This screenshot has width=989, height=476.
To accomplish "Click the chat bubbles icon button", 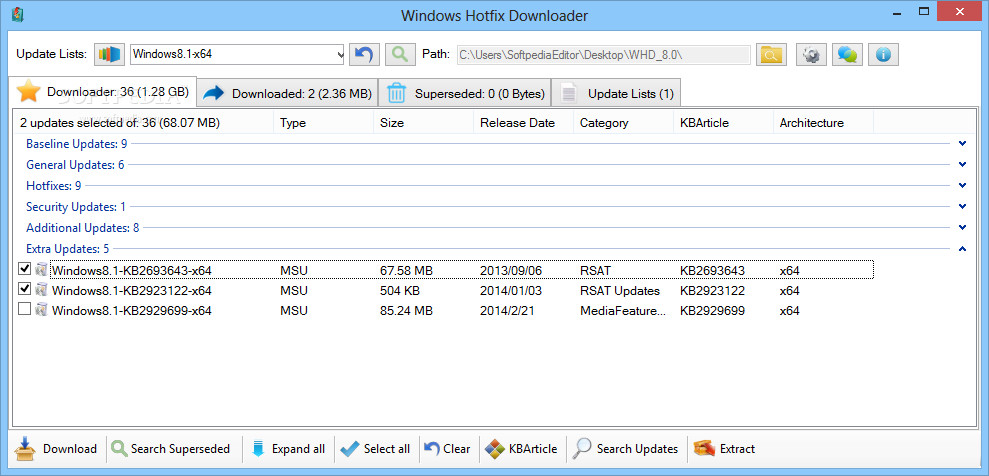I will pyautogui.click(x=847, y=54).
